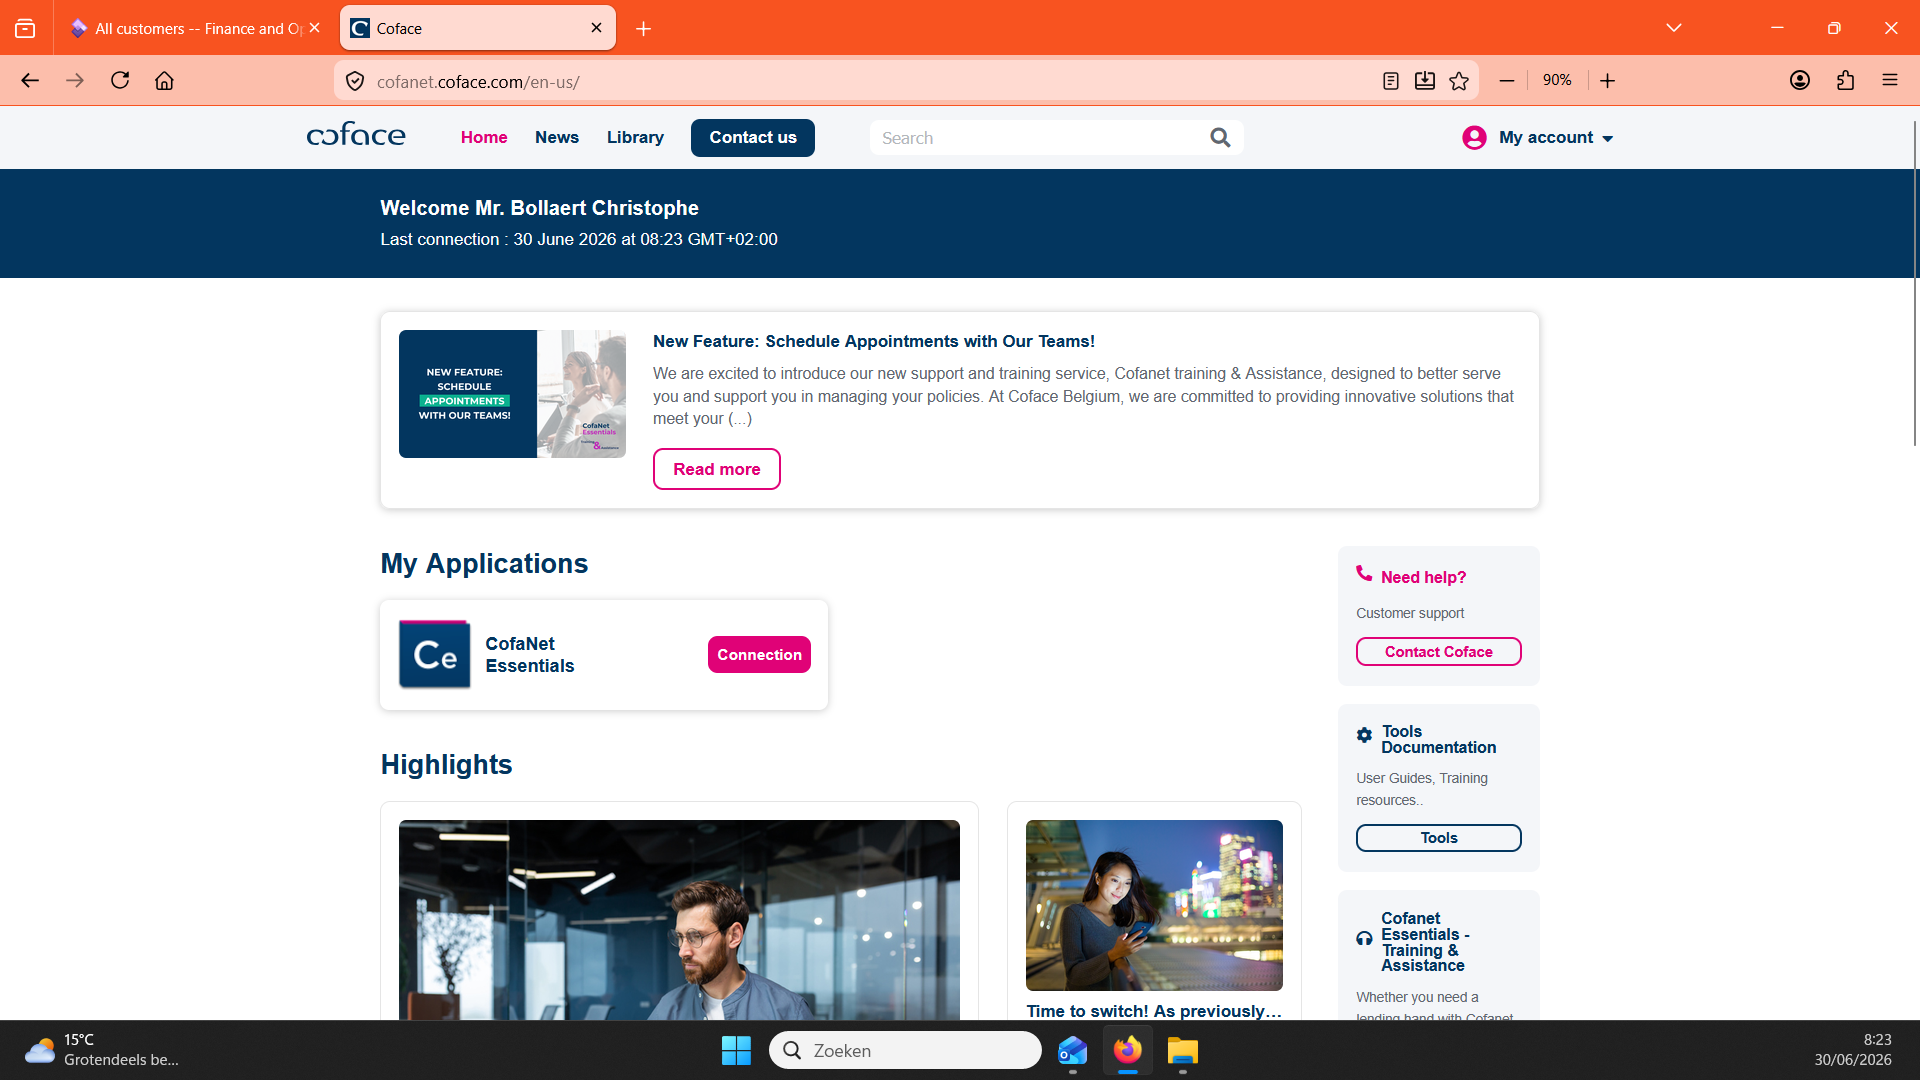Screen dimensions: 1920x1080
Task: Open a new tab with the plus button
Action: [644, 29]
